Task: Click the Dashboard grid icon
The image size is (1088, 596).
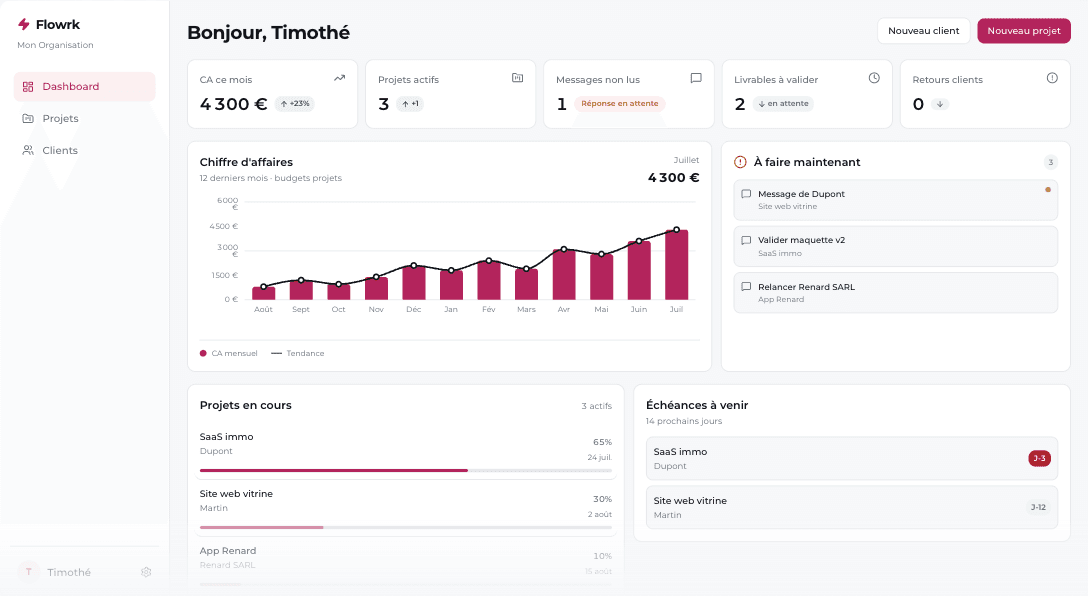Action: 28,87
